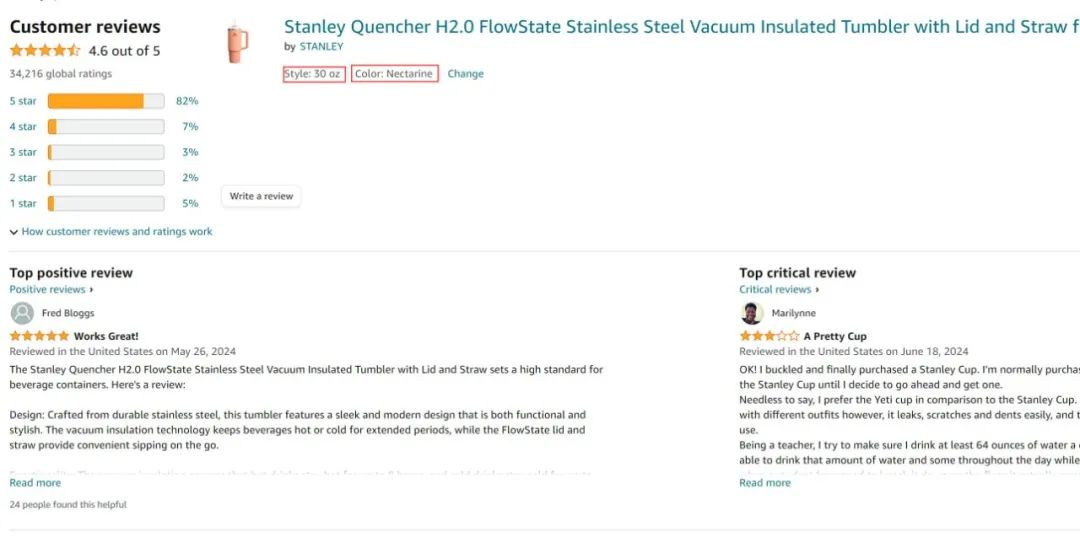This screenshot has width=1080, height=538.
Task: Click Change to switch style or color
Action: click(465, 74)
